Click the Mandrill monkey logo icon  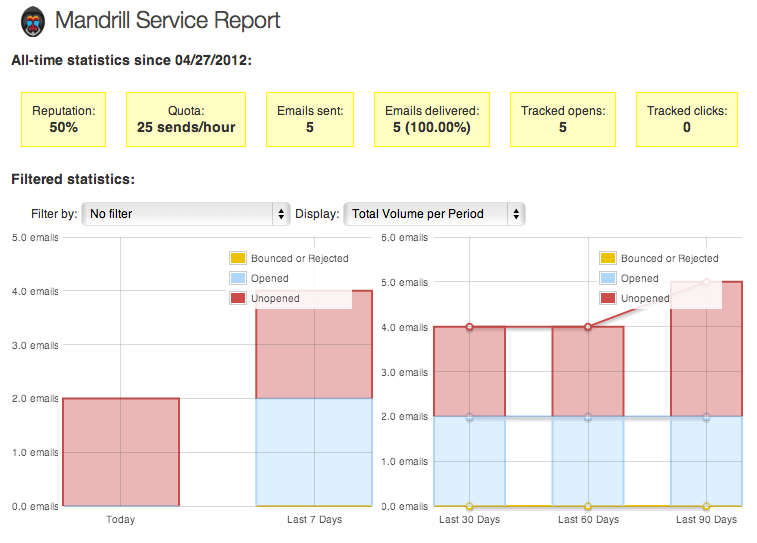(33, 22)
